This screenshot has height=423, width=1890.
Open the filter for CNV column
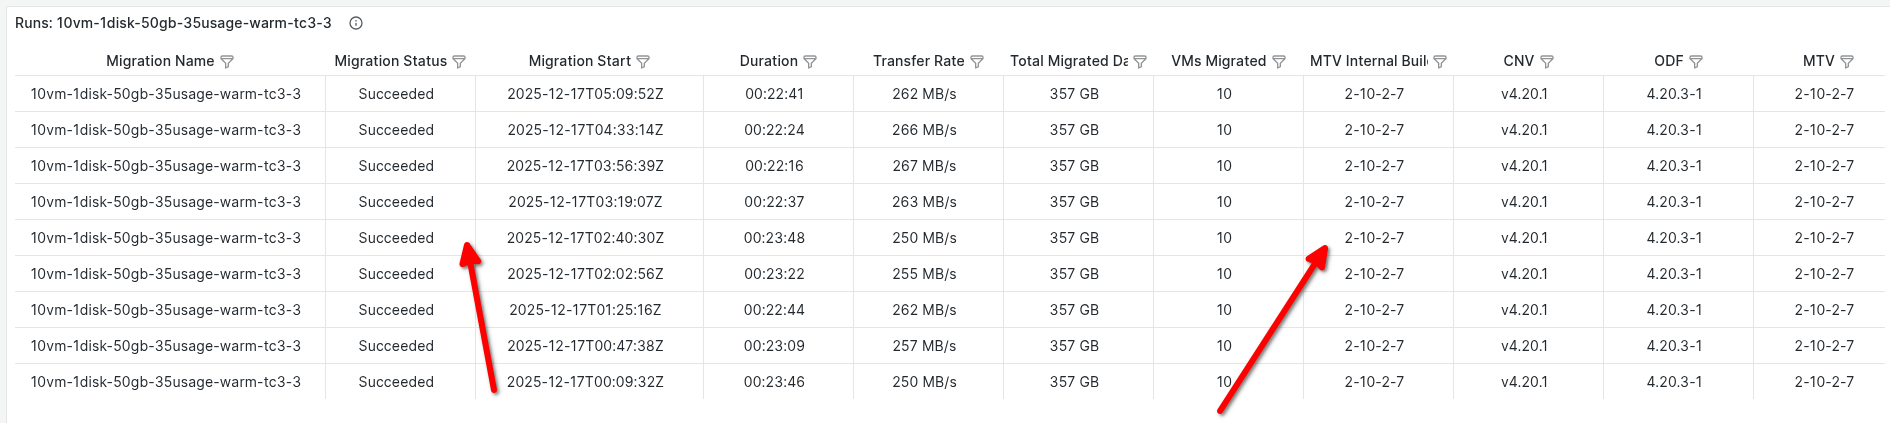[1547, 62]
